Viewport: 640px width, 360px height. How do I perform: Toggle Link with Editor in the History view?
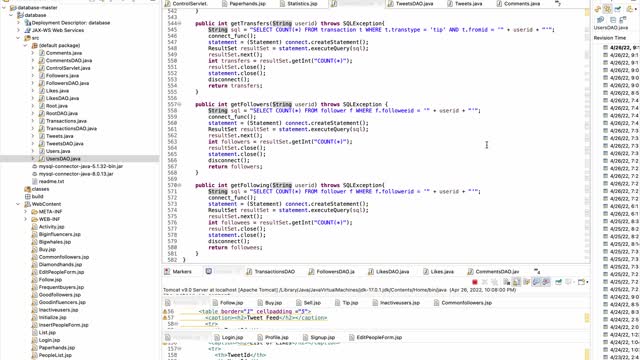point(608,9)
